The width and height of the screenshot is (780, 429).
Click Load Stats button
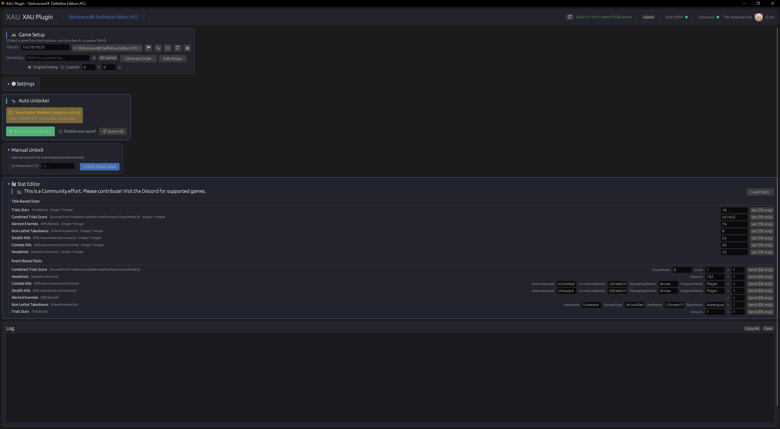point(760,192)
